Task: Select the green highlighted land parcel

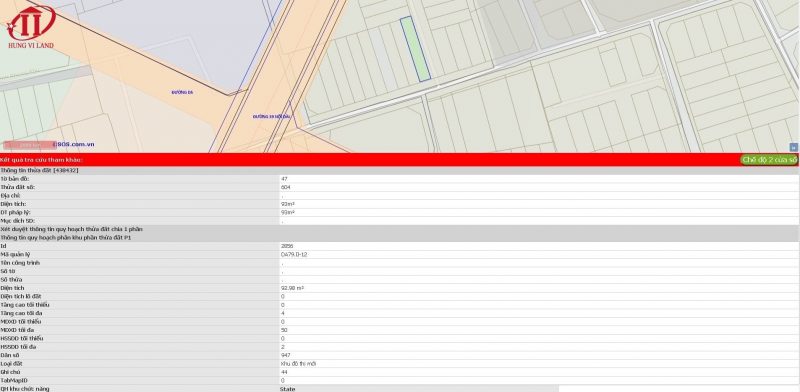Action: pyautogui.click(x=415, y=49)
